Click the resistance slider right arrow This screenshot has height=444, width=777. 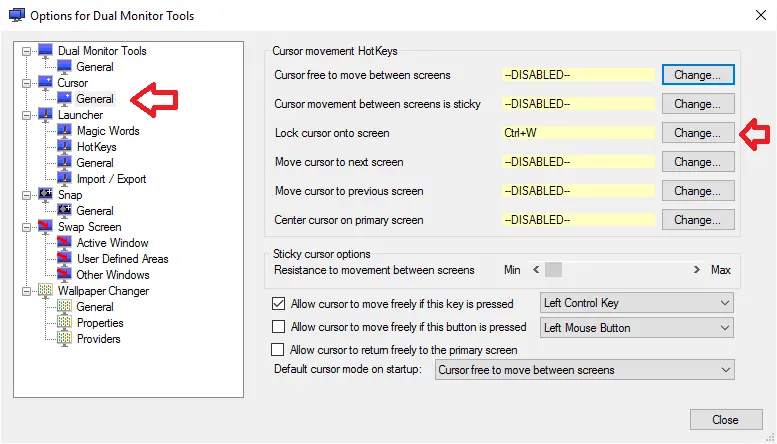coord(697,270)
